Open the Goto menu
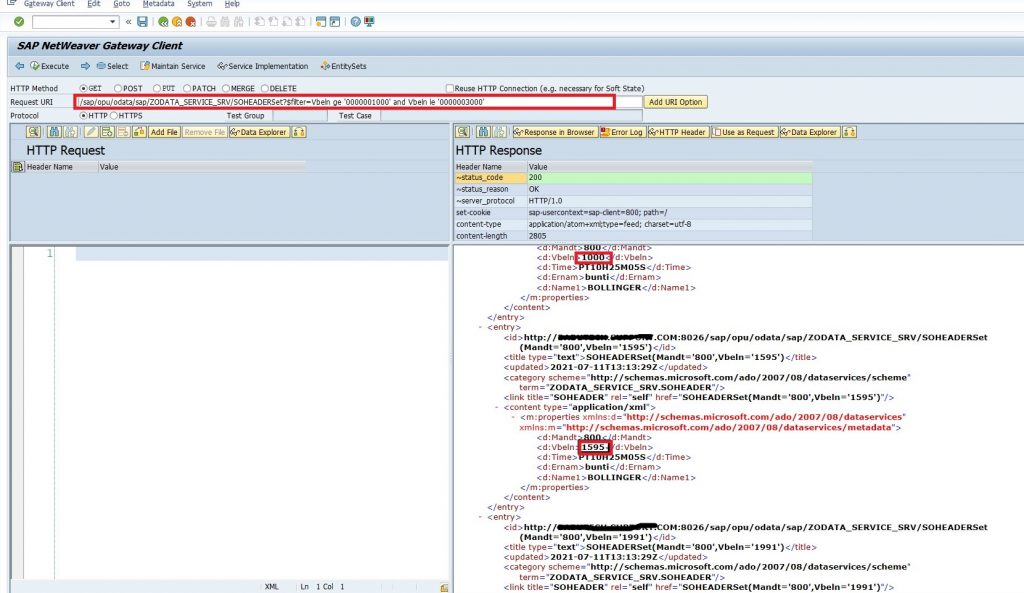 (x=121, y=4)
